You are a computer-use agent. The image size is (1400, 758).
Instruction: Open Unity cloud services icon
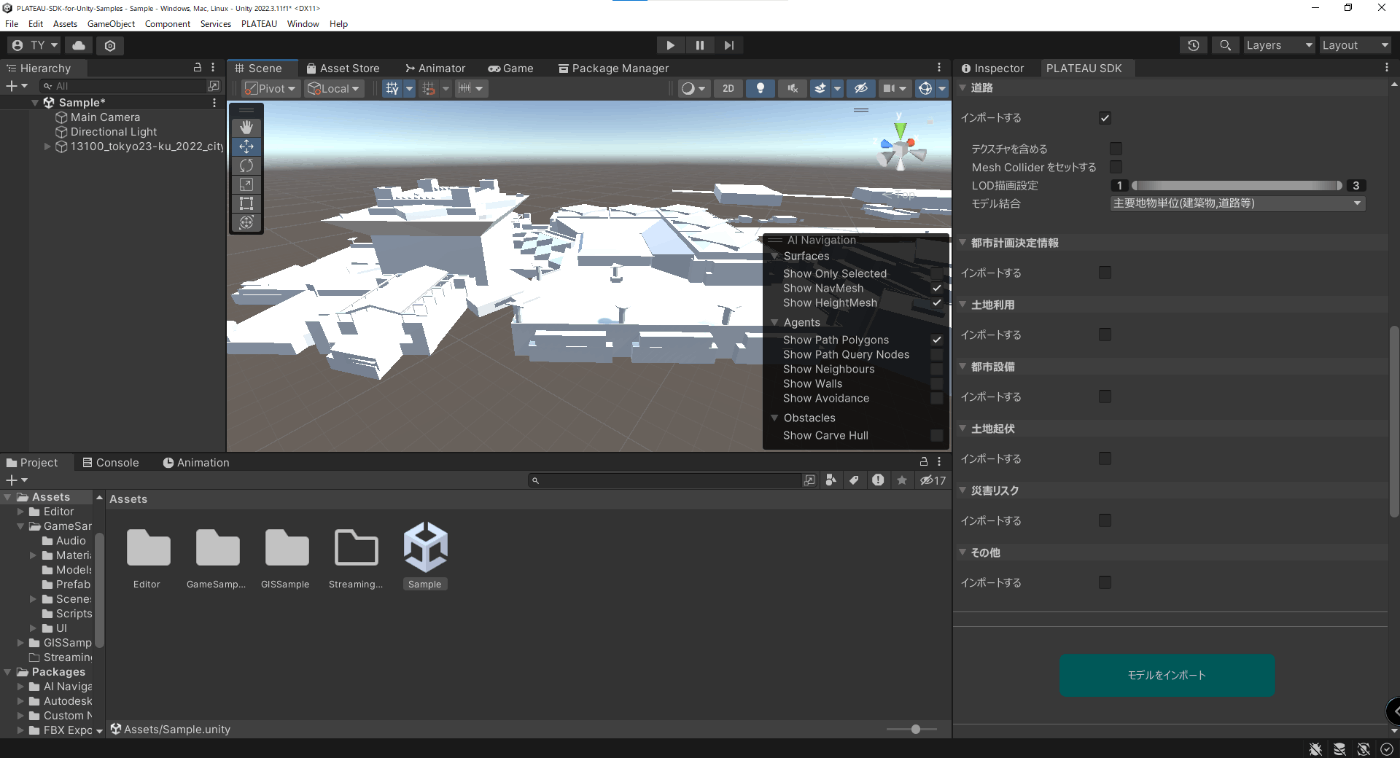point(79,45)
